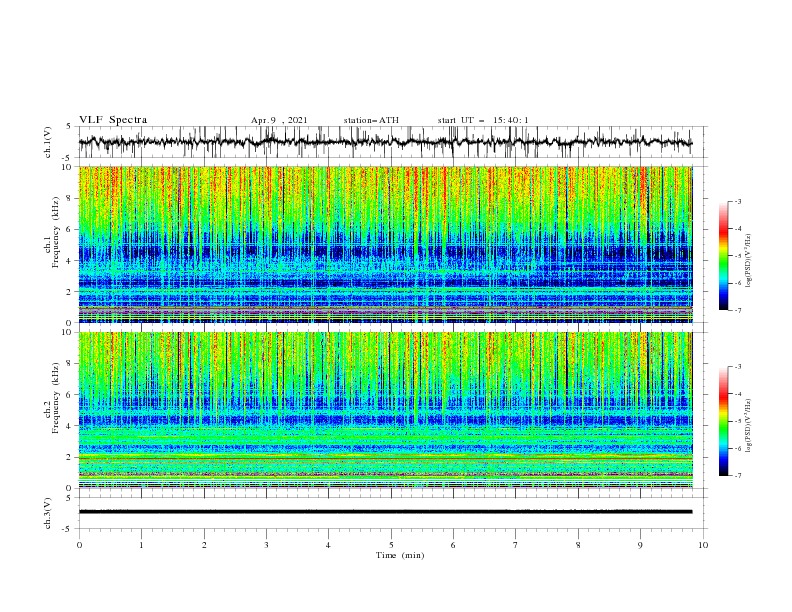The width and height of the screenshot is (792, 612).
Task: Click inside the ch.1 spectrogram panel
Action: 385,245
